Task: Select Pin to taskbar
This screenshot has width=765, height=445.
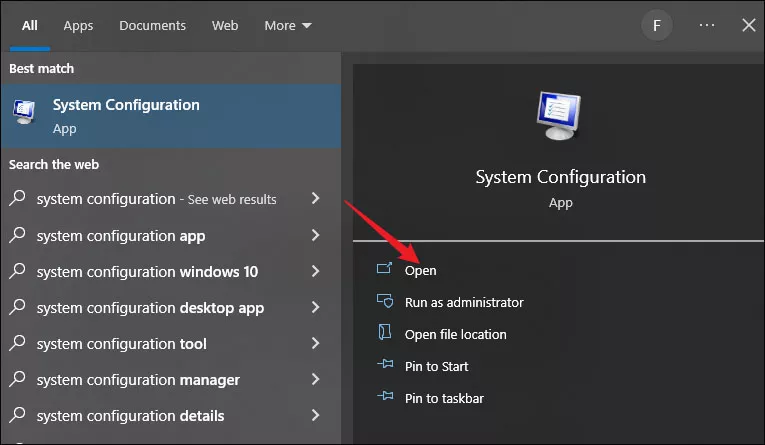Action: point(444,398)
